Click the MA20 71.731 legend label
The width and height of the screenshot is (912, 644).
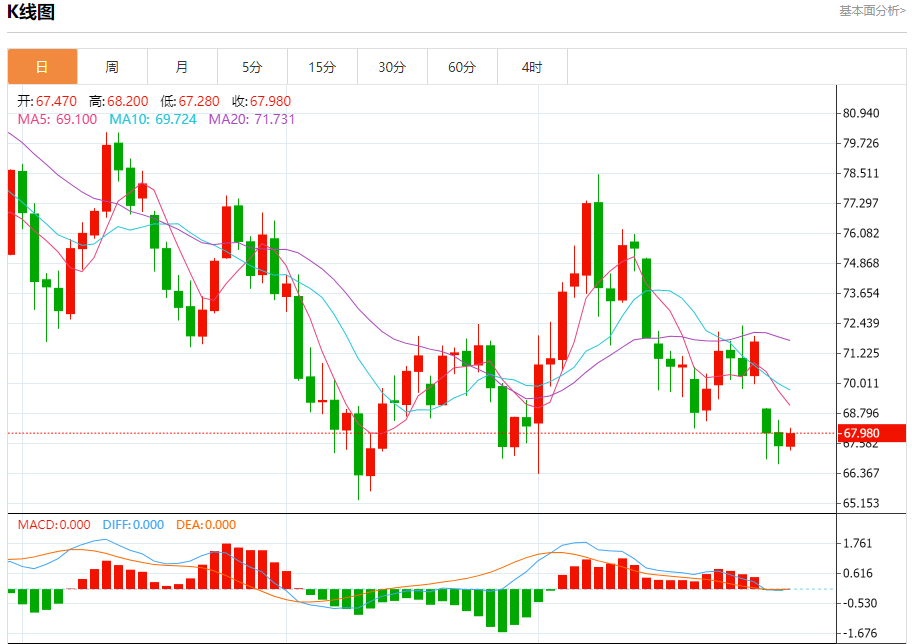point(252,119)
